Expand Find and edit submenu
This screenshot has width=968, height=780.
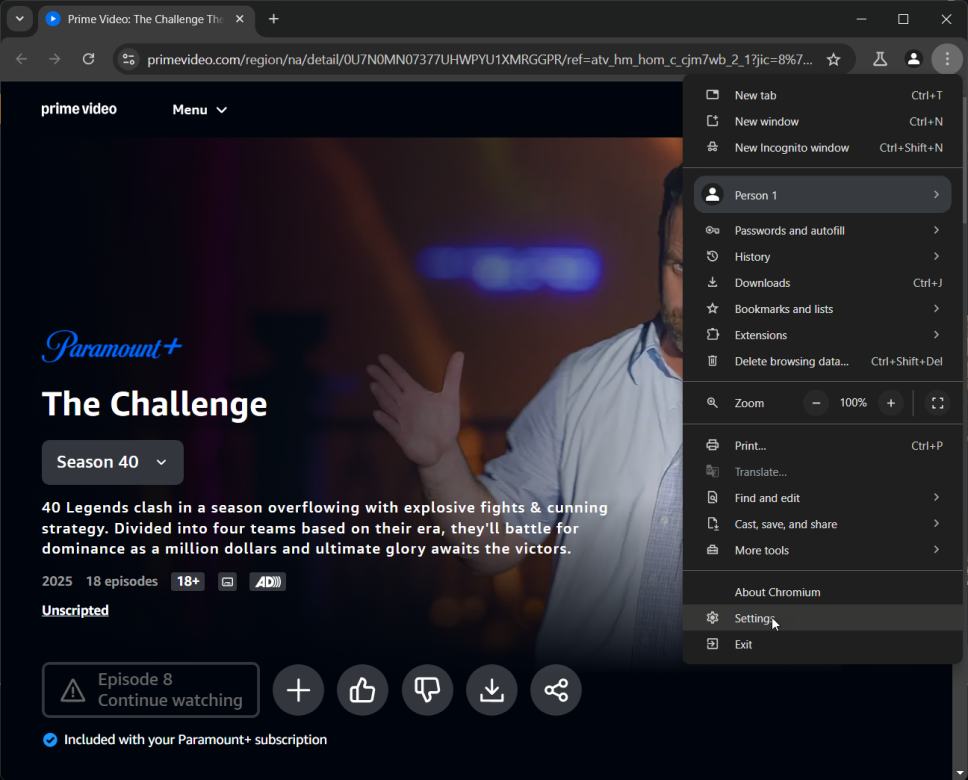pyautogui.click(x=822, y=498)
